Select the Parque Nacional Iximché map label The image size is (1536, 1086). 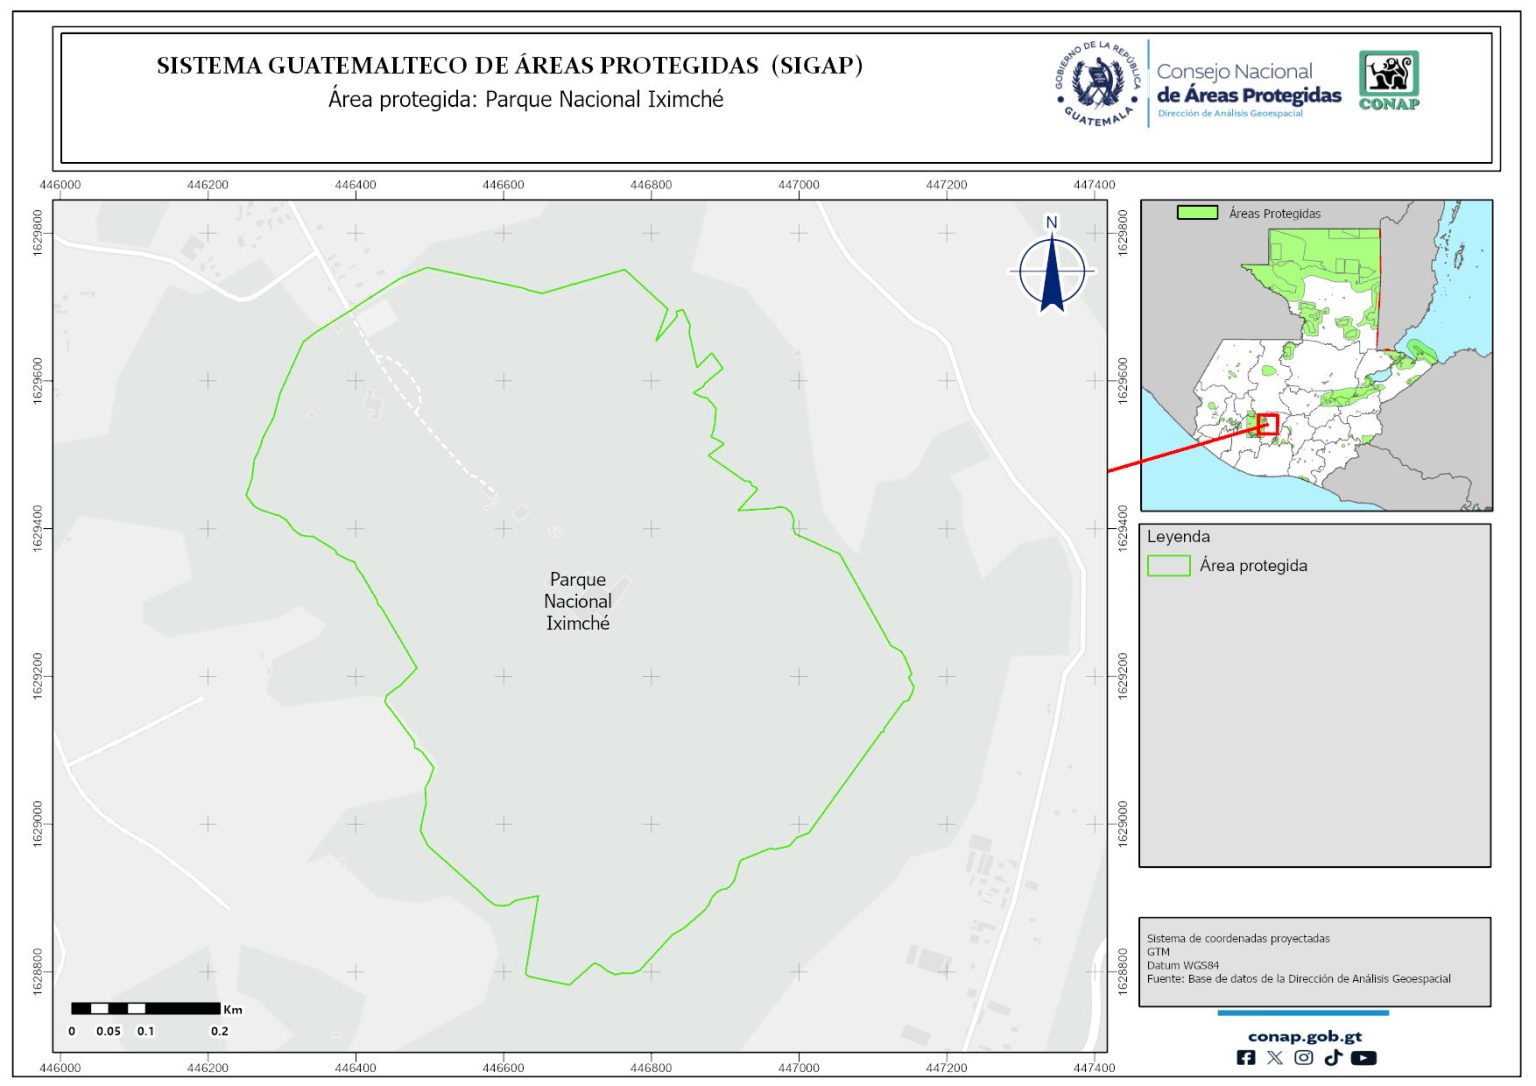pyautogui.click(x=578, y=601)
